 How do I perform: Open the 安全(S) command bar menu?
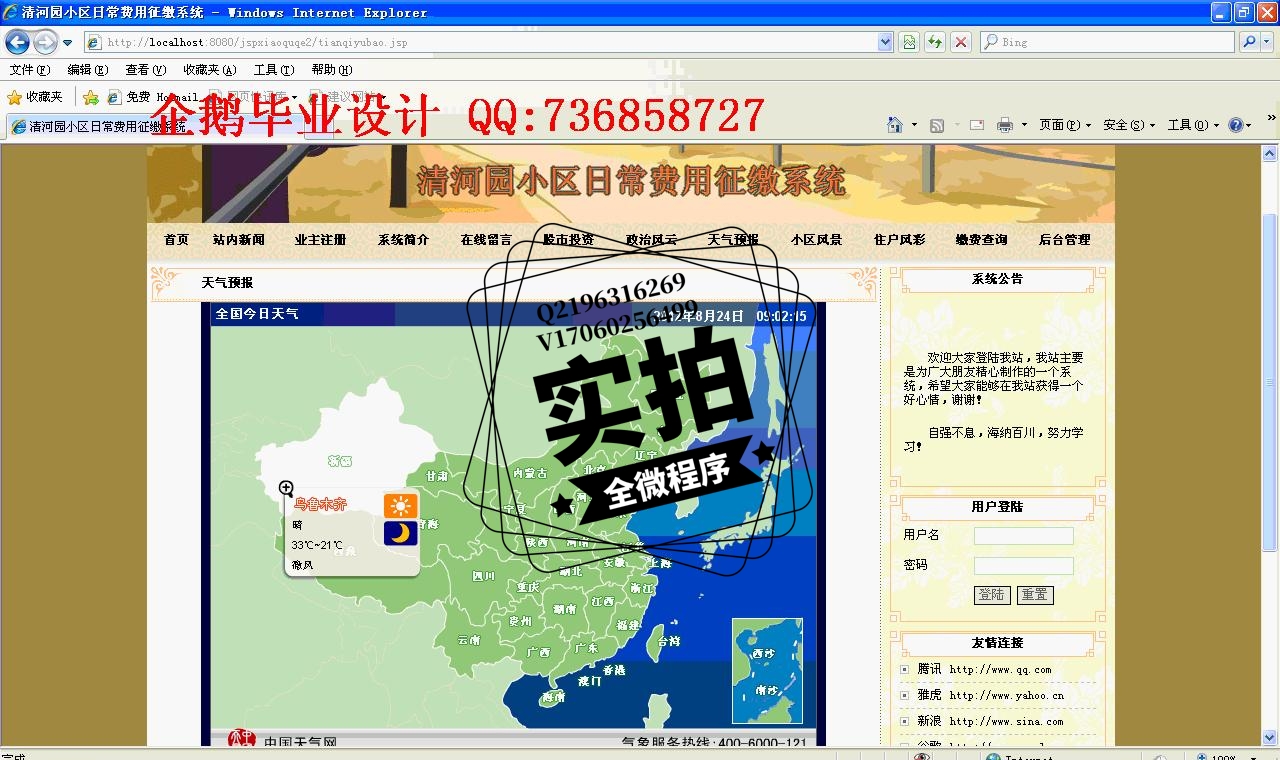[x=1129, y=125]
